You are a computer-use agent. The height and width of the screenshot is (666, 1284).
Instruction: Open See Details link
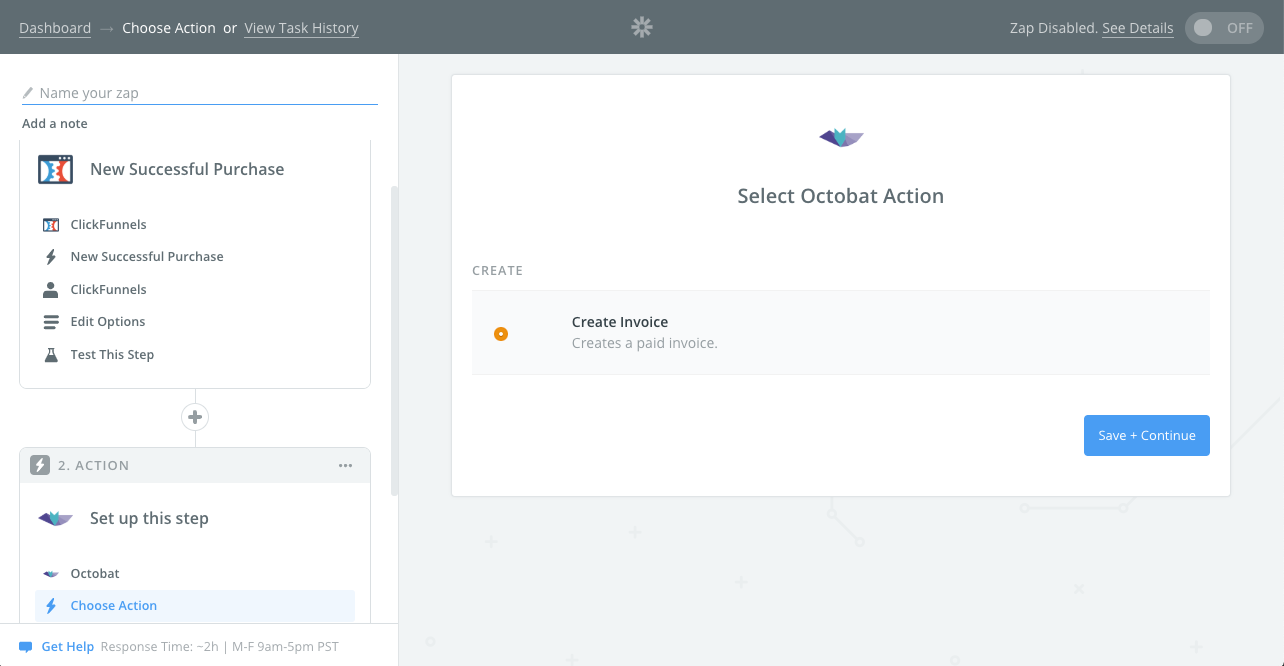1138,28
